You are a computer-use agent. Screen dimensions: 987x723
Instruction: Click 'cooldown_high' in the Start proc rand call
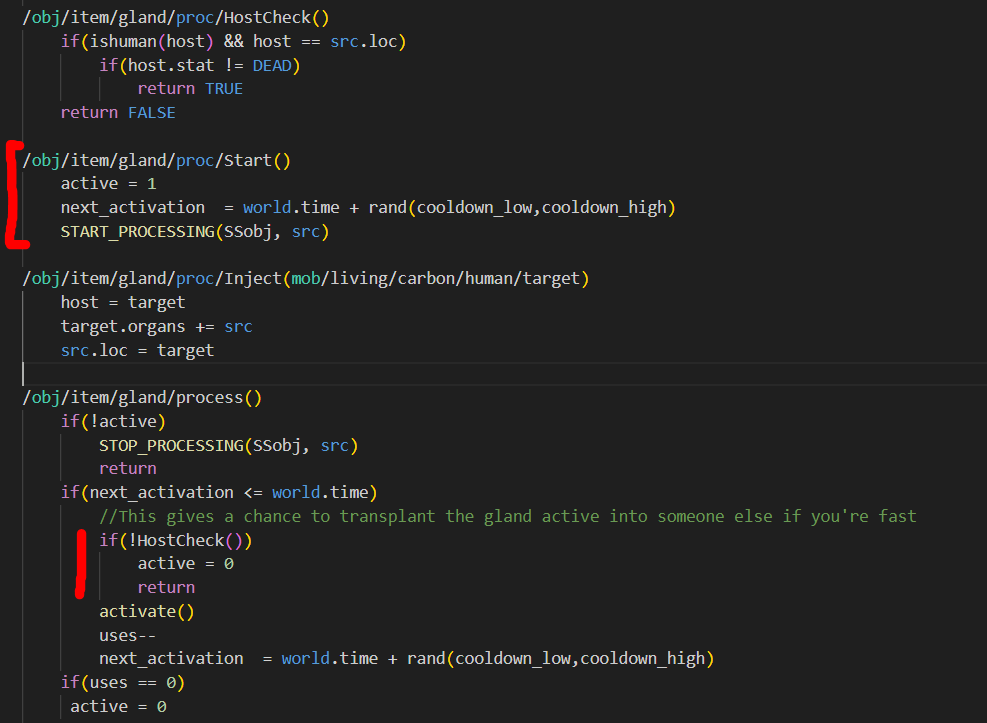[x=604, y=208]
